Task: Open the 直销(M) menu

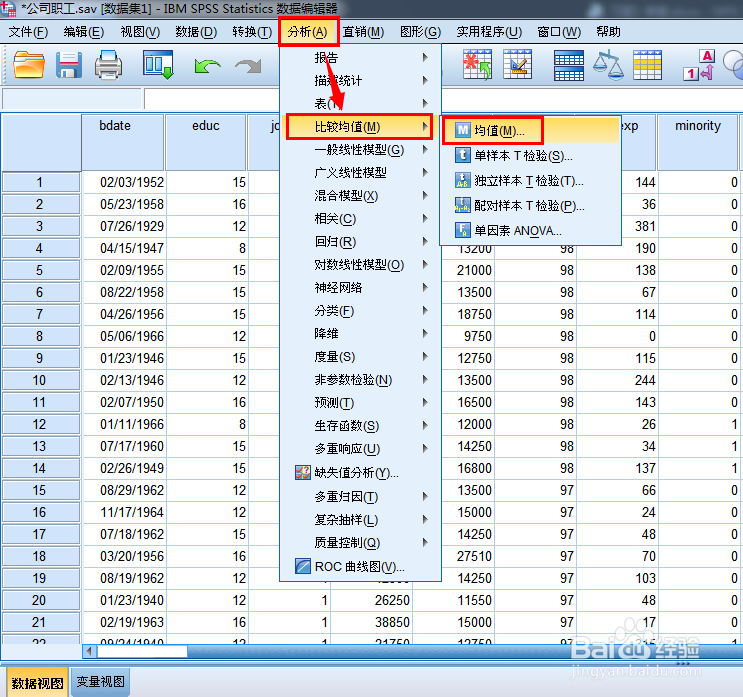Action: click(x=363, y=32)
